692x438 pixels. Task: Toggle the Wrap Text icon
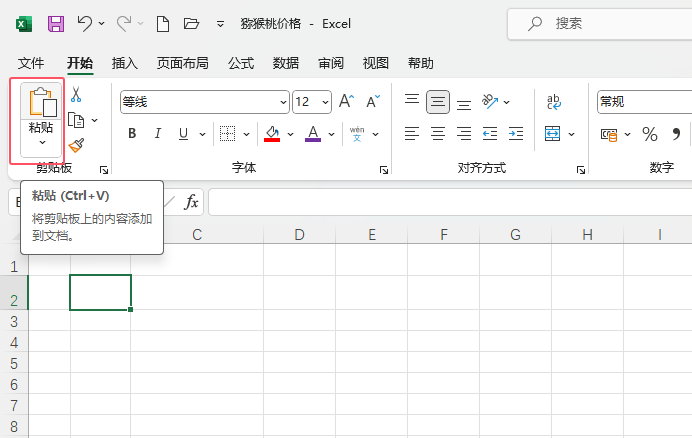553,102
